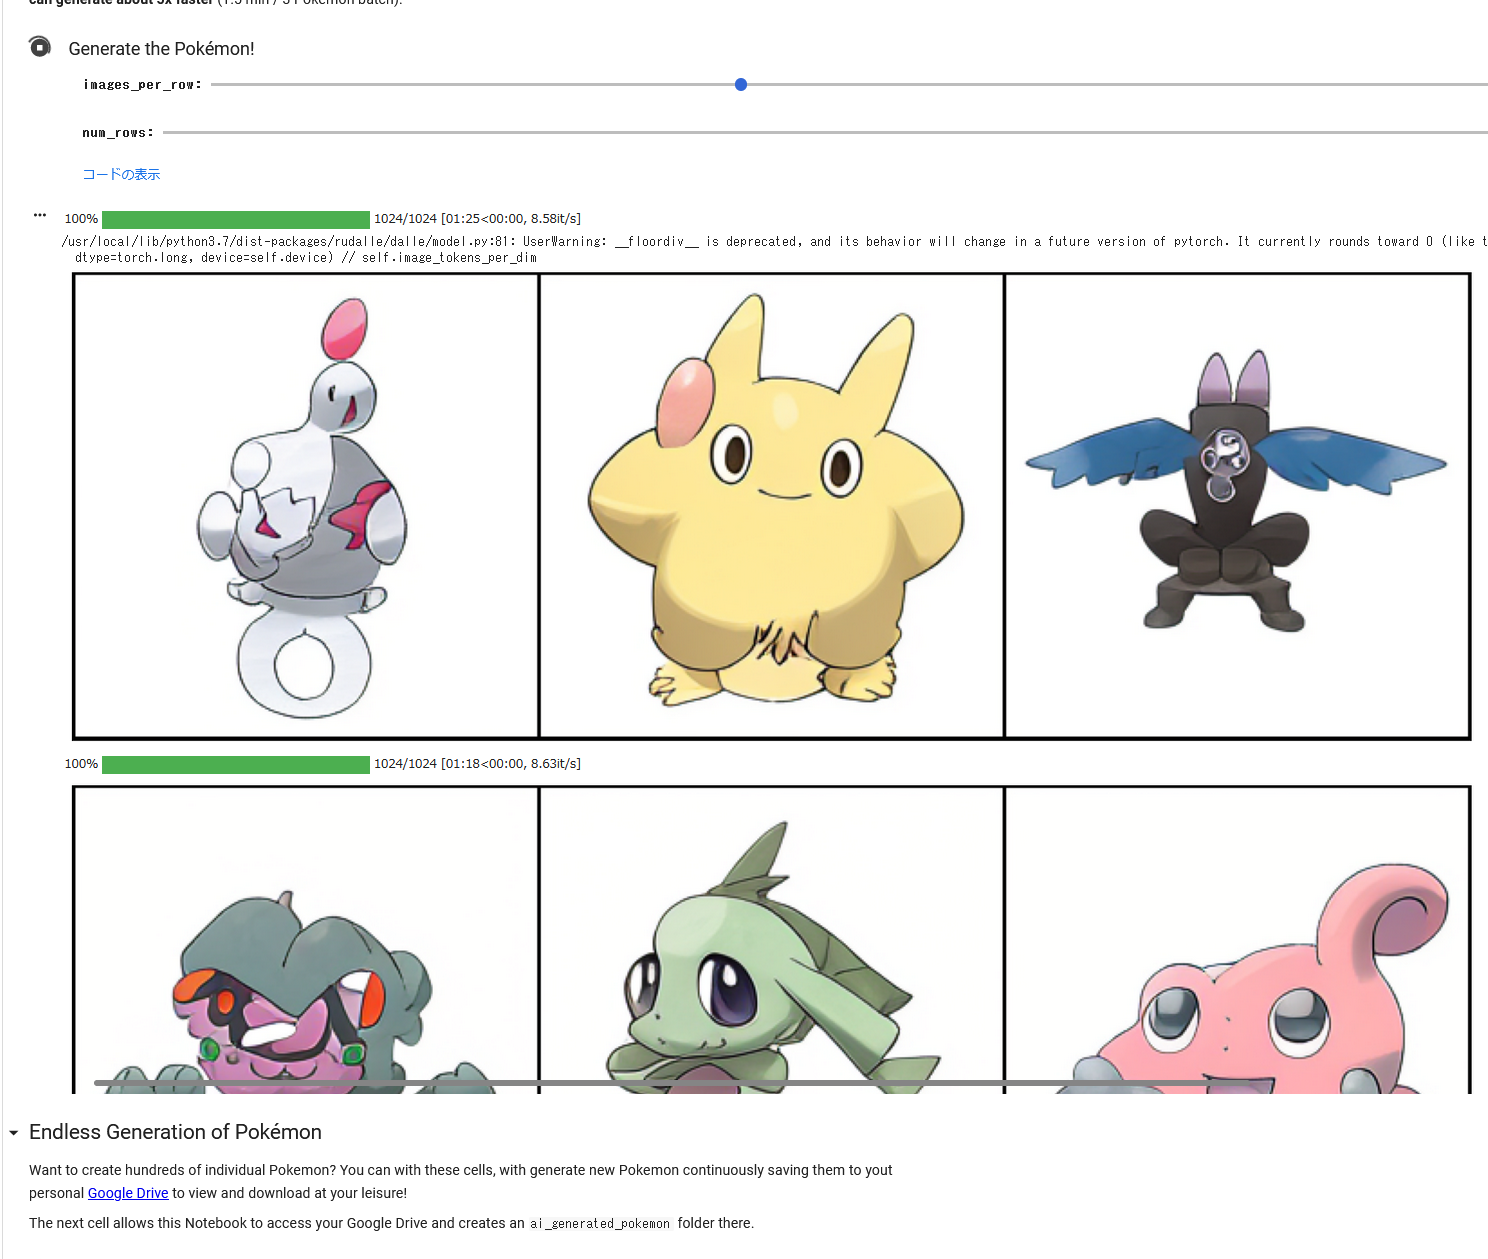Screen dimensions: 1488x1259
Task: Click the second green 100% progress bar
Action: [236, 764]
